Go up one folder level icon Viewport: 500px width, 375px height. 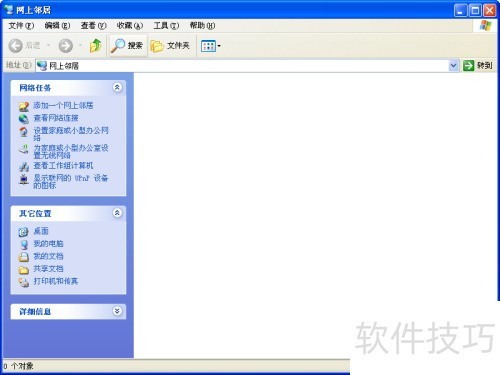click(x=96, y=45)
